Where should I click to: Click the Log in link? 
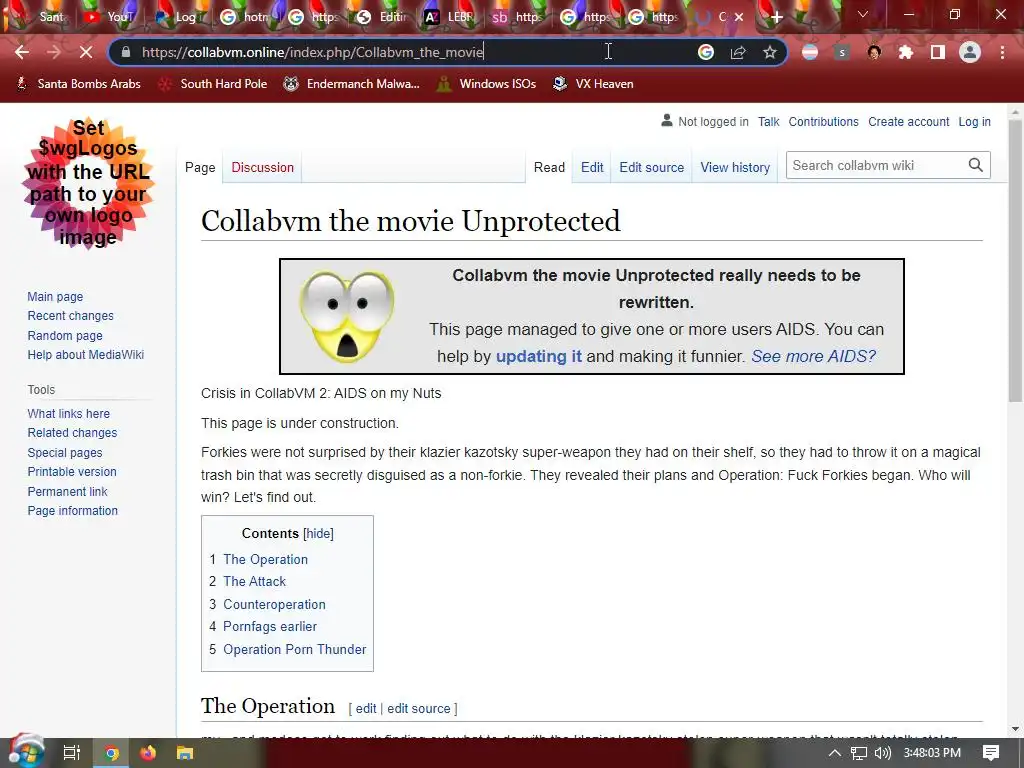click(x=974, y=121)
